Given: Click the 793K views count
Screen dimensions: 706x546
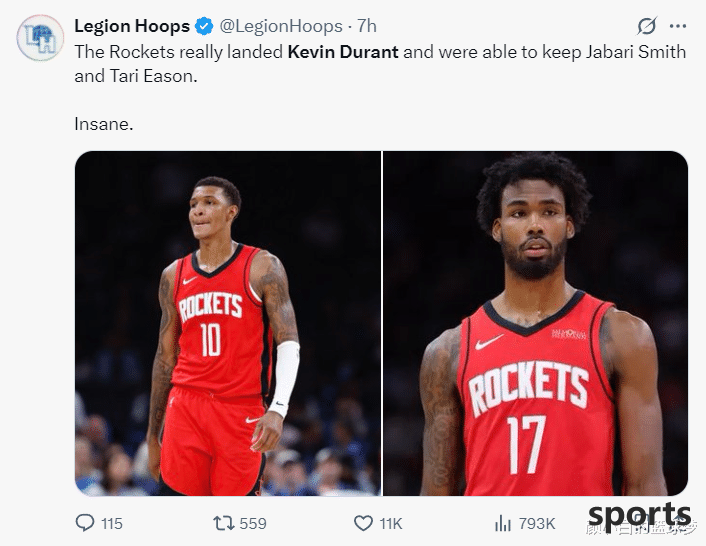Looking at the screenshot, I should [537, 523].
